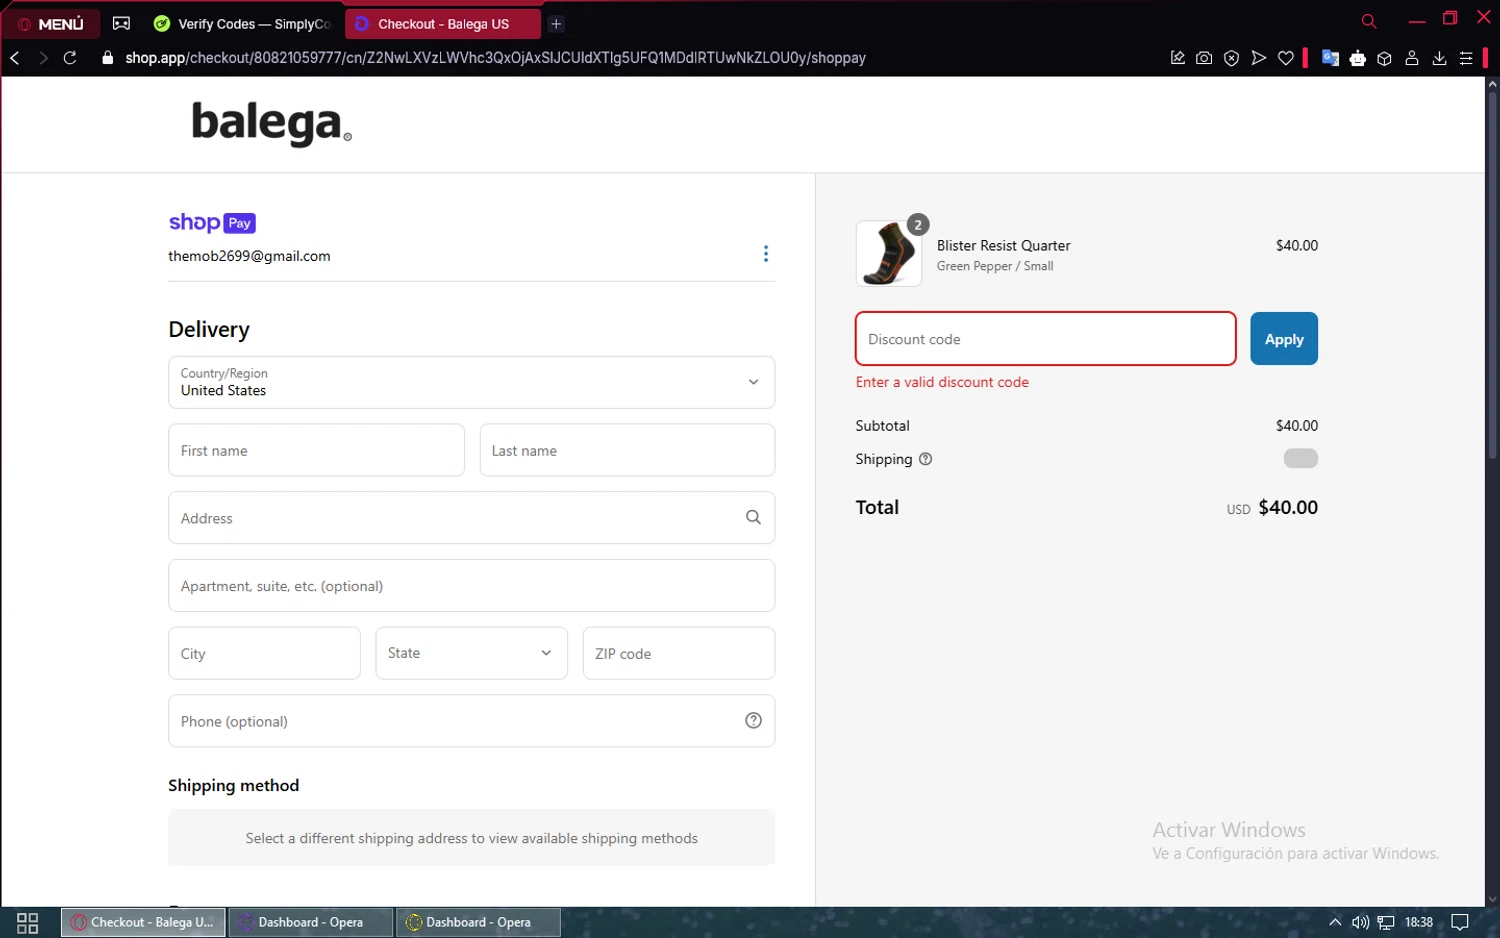Go forward with the forward arrow
Screen dimensions: 1500x938
pyautogui.click(x=43, y=58)
